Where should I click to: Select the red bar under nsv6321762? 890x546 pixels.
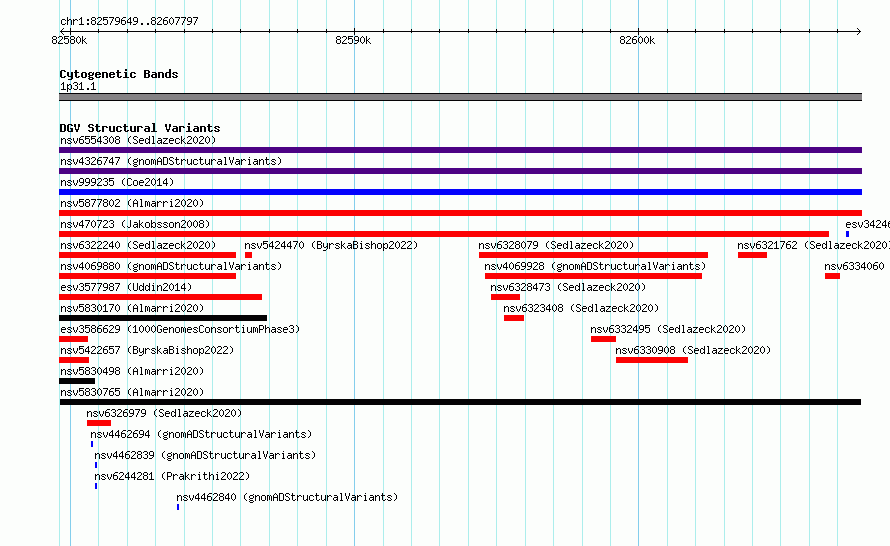753,255
